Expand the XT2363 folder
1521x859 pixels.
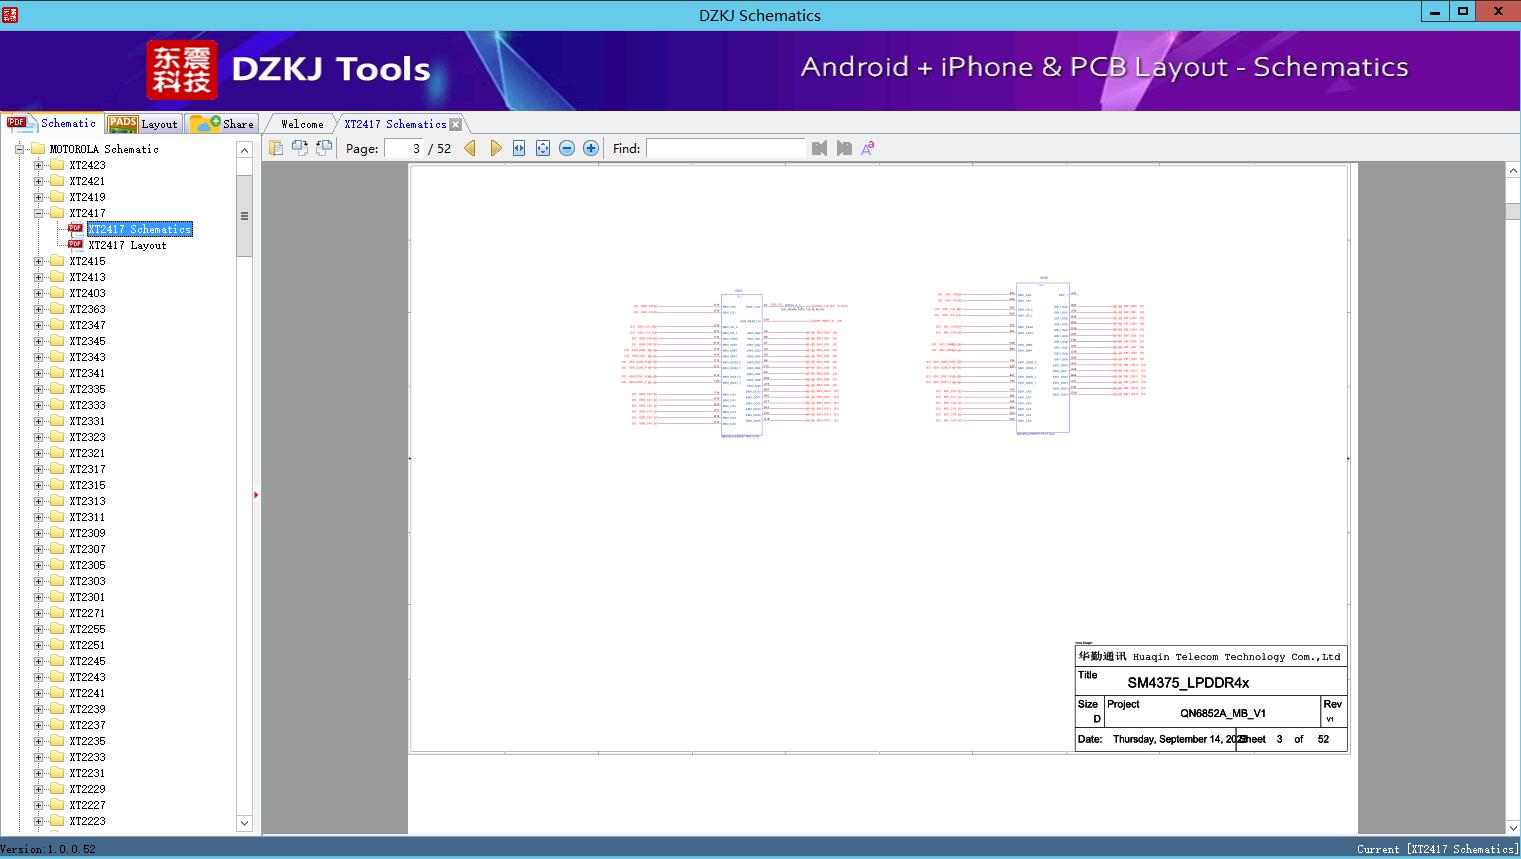[38, 309]
